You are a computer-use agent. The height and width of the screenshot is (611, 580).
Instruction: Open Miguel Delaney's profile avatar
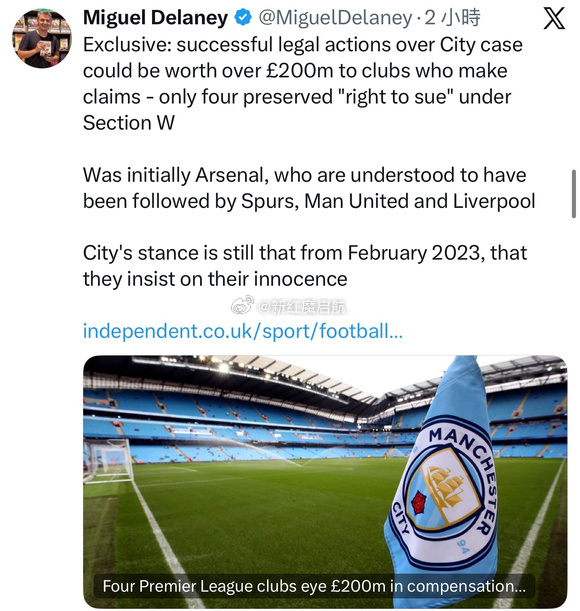[42, 39]
